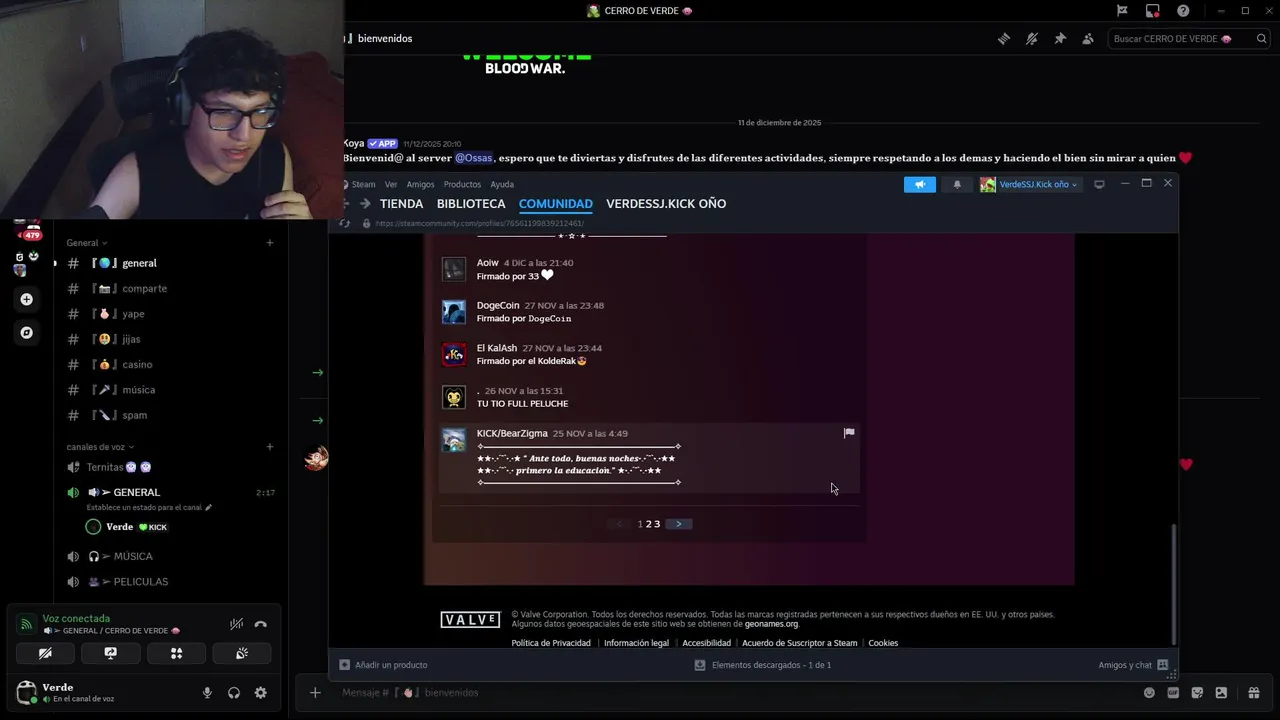Open Acuerdo de Suscriptor a Steam link
Image resolution: width=1280 pixels, height=720 pixels.
click(x=799, y=643)
